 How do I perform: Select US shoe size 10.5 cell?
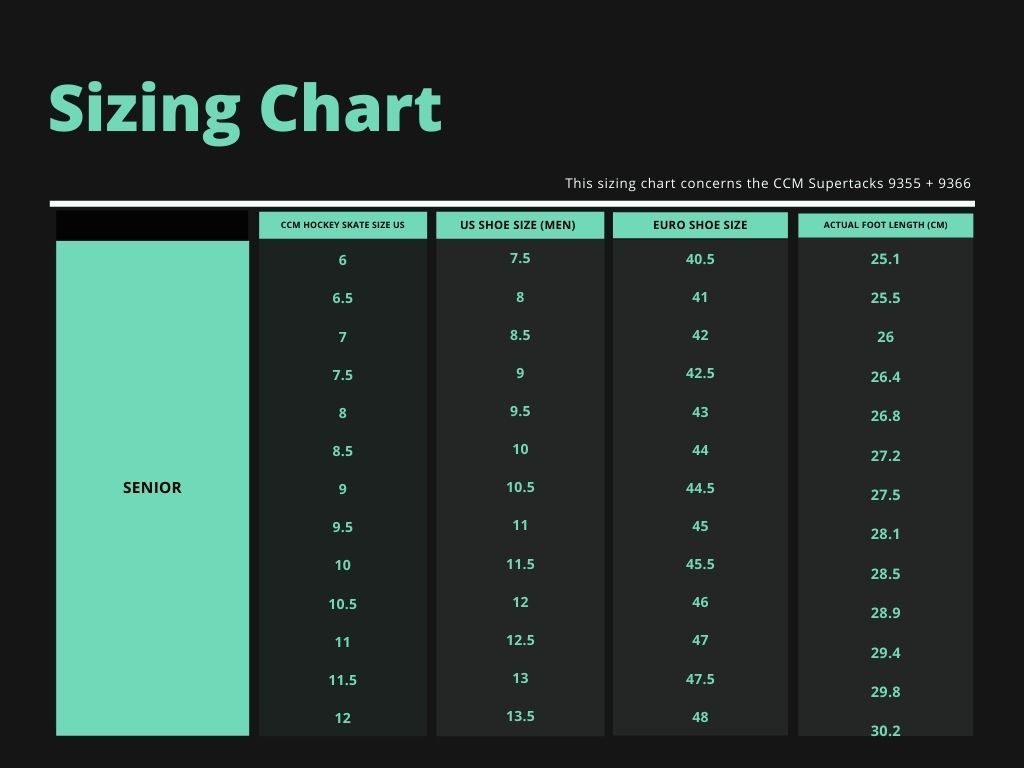pos(520,487)
